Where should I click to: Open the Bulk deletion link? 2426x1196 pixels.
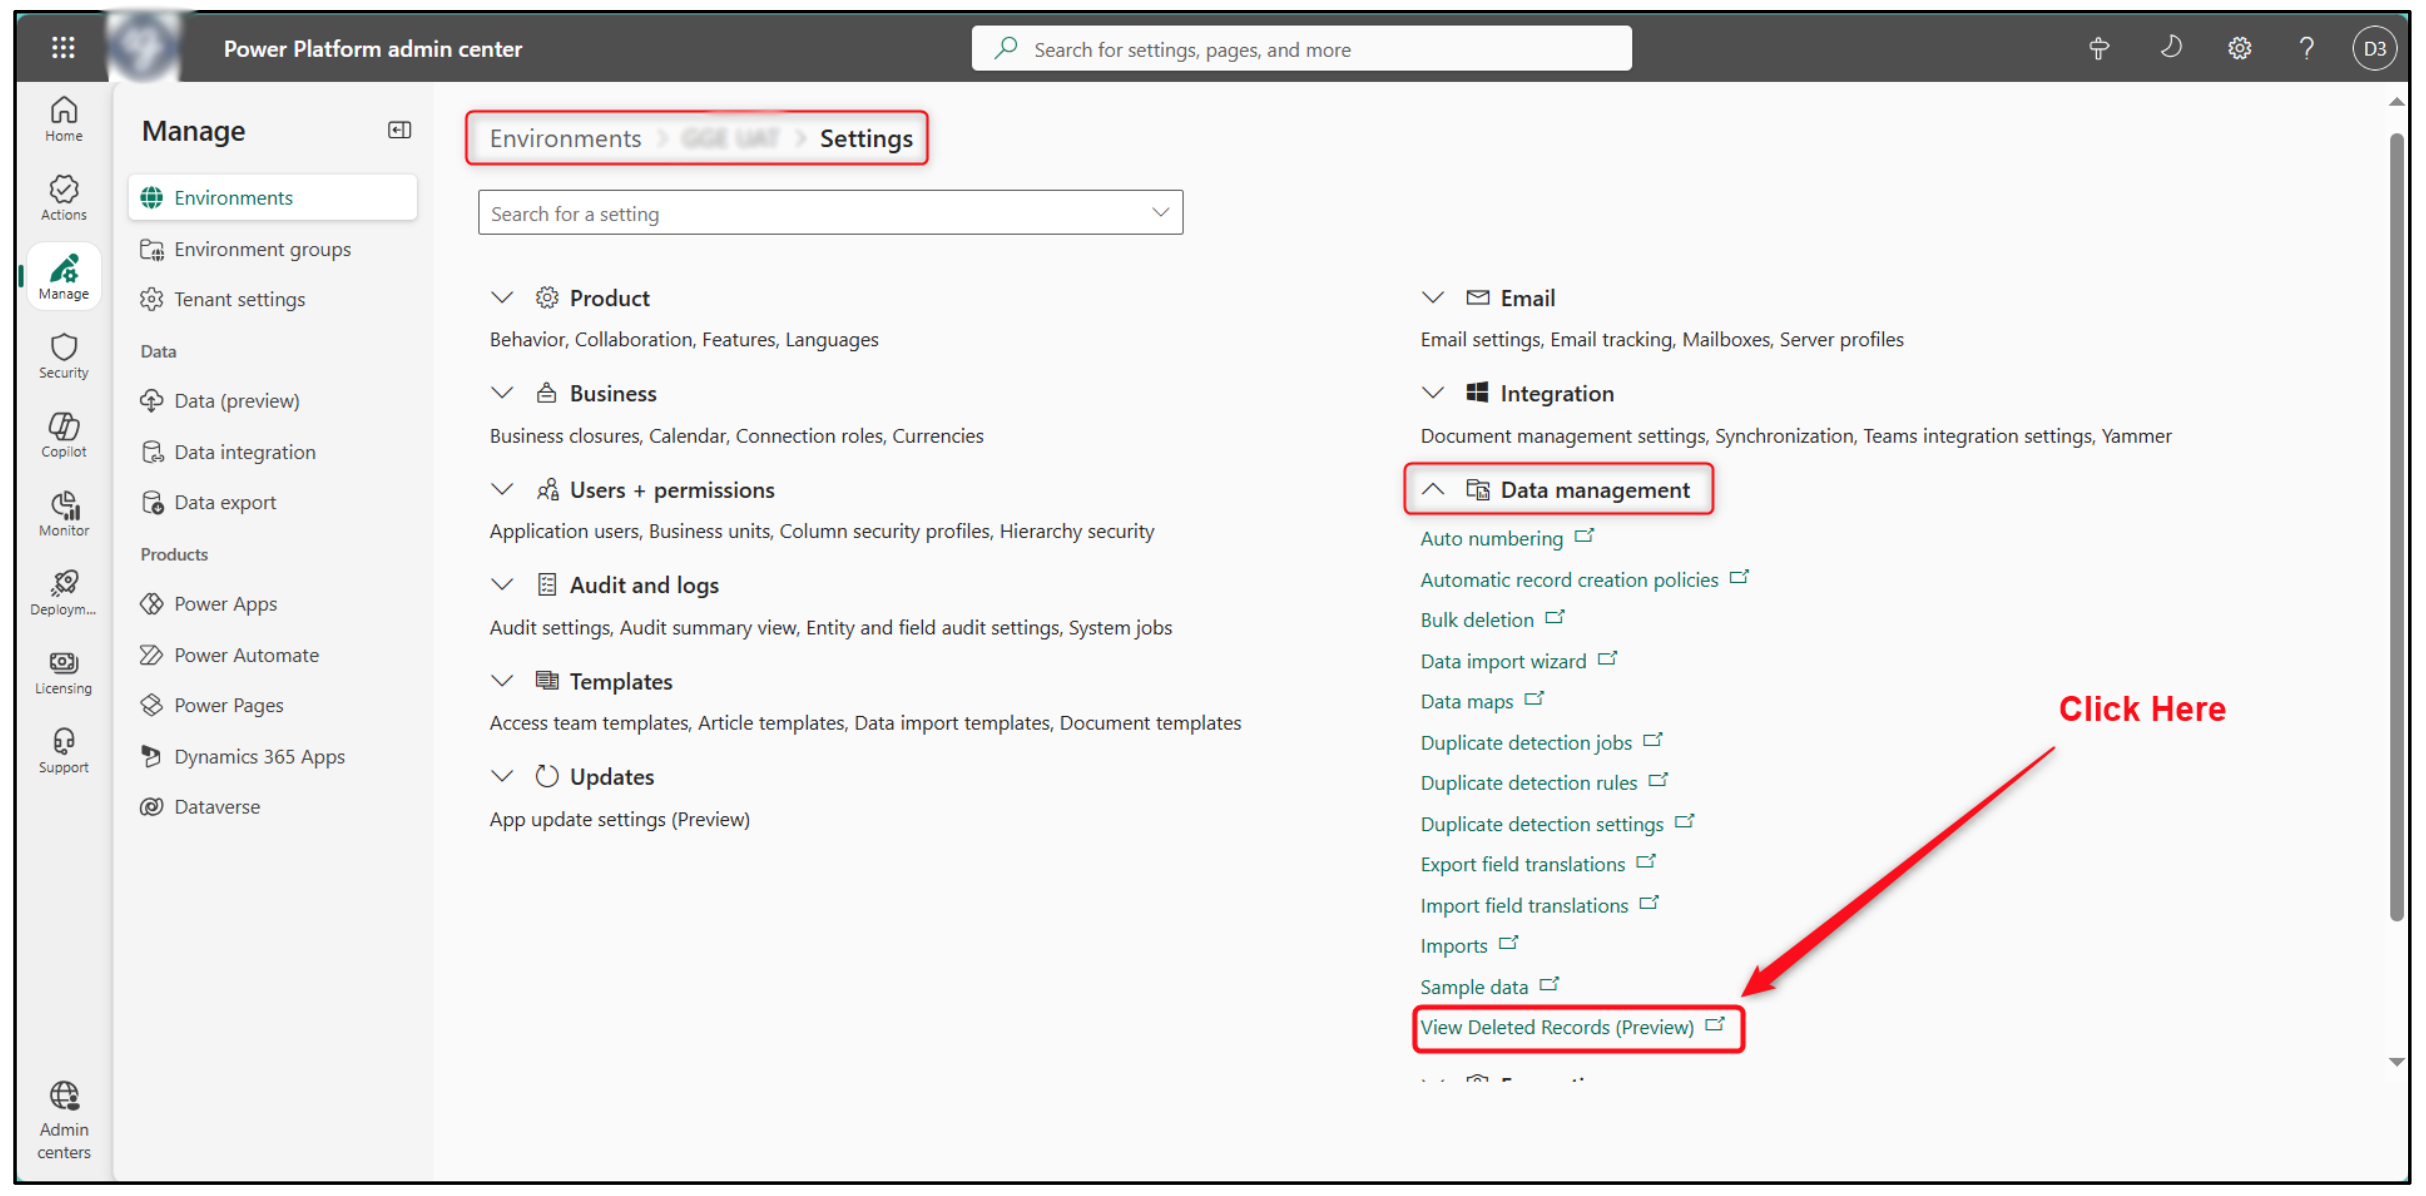pos(1477,620)
